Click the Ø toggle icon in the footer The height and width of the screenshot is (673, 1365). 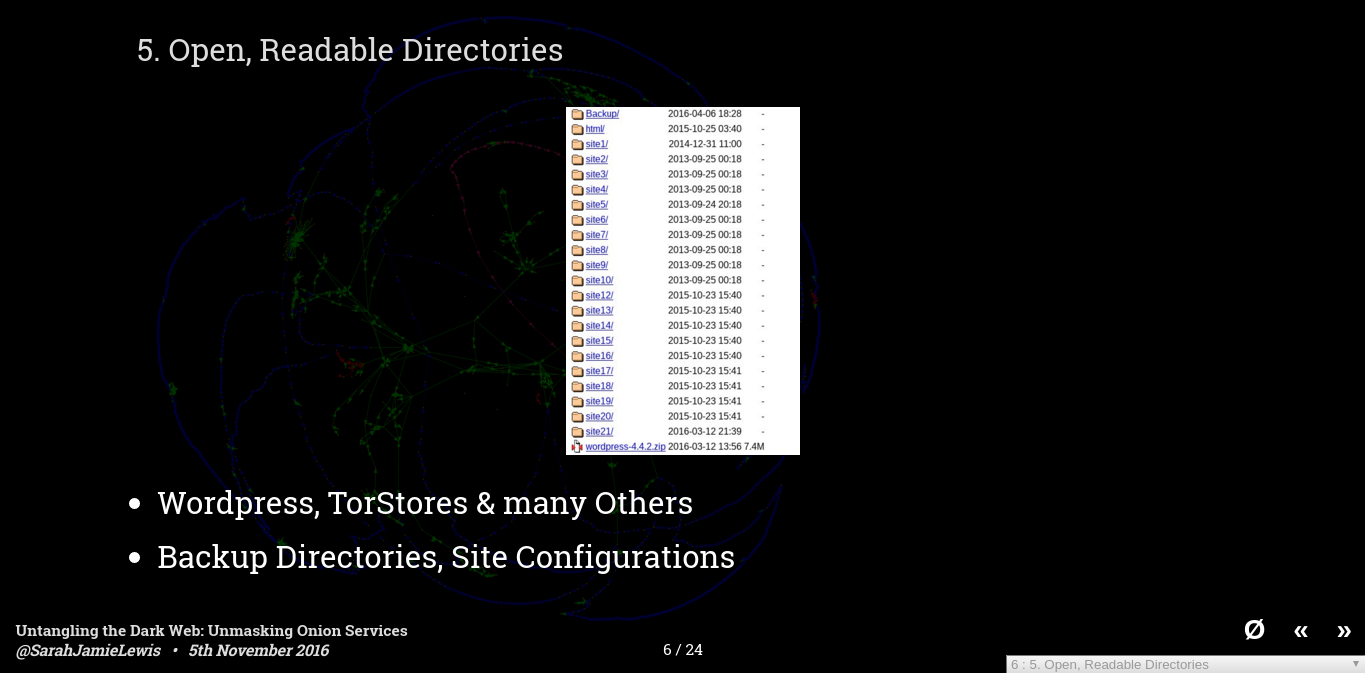coord(1254,629)
